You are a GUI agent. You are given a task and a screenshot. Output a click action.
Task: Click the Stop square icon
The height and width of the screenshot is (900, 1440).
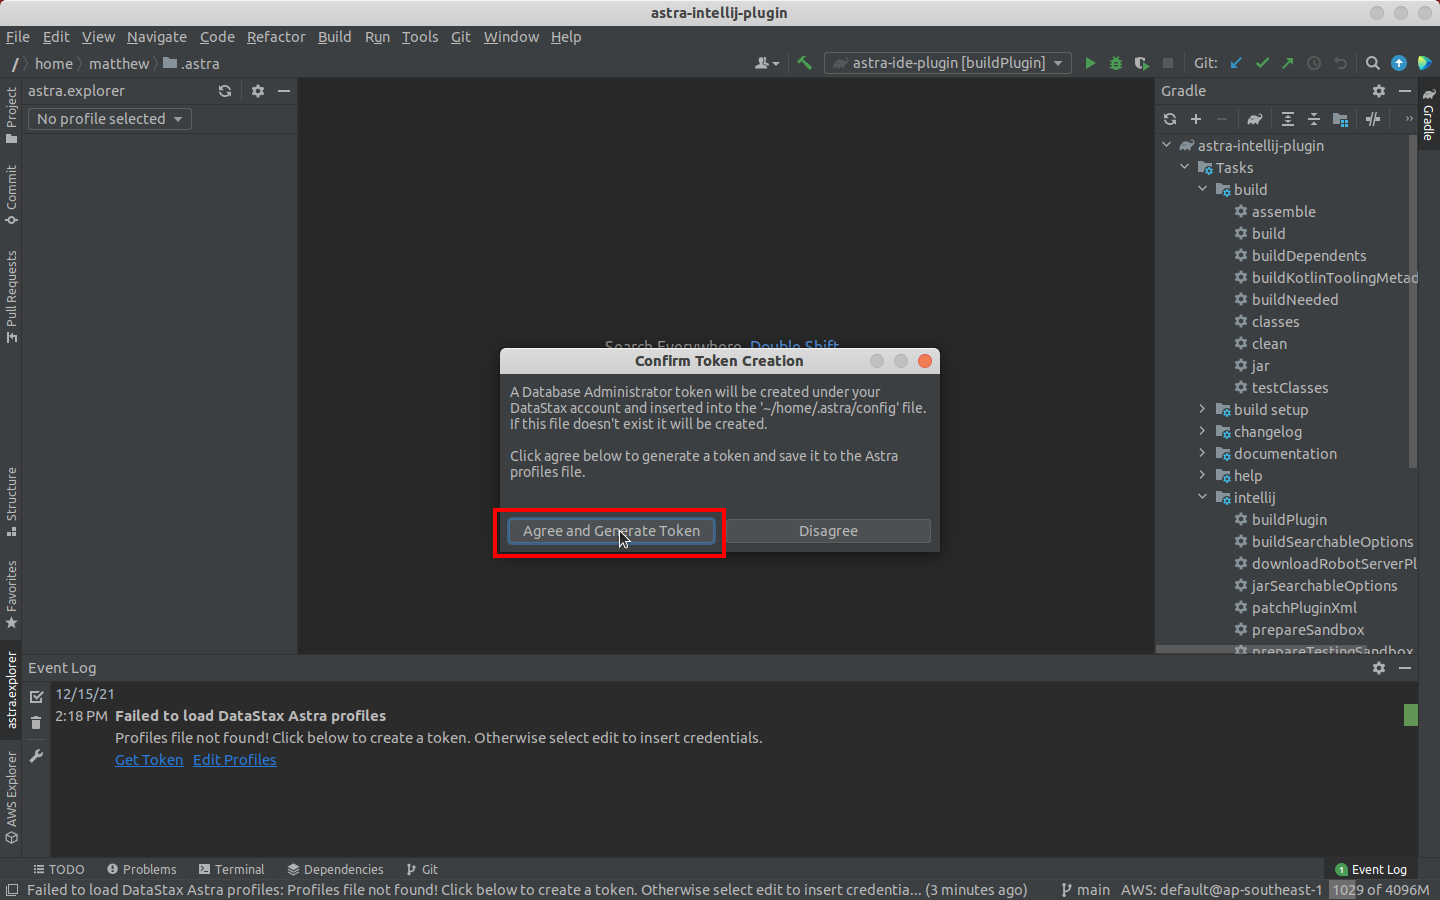[x=1167, y=63]
